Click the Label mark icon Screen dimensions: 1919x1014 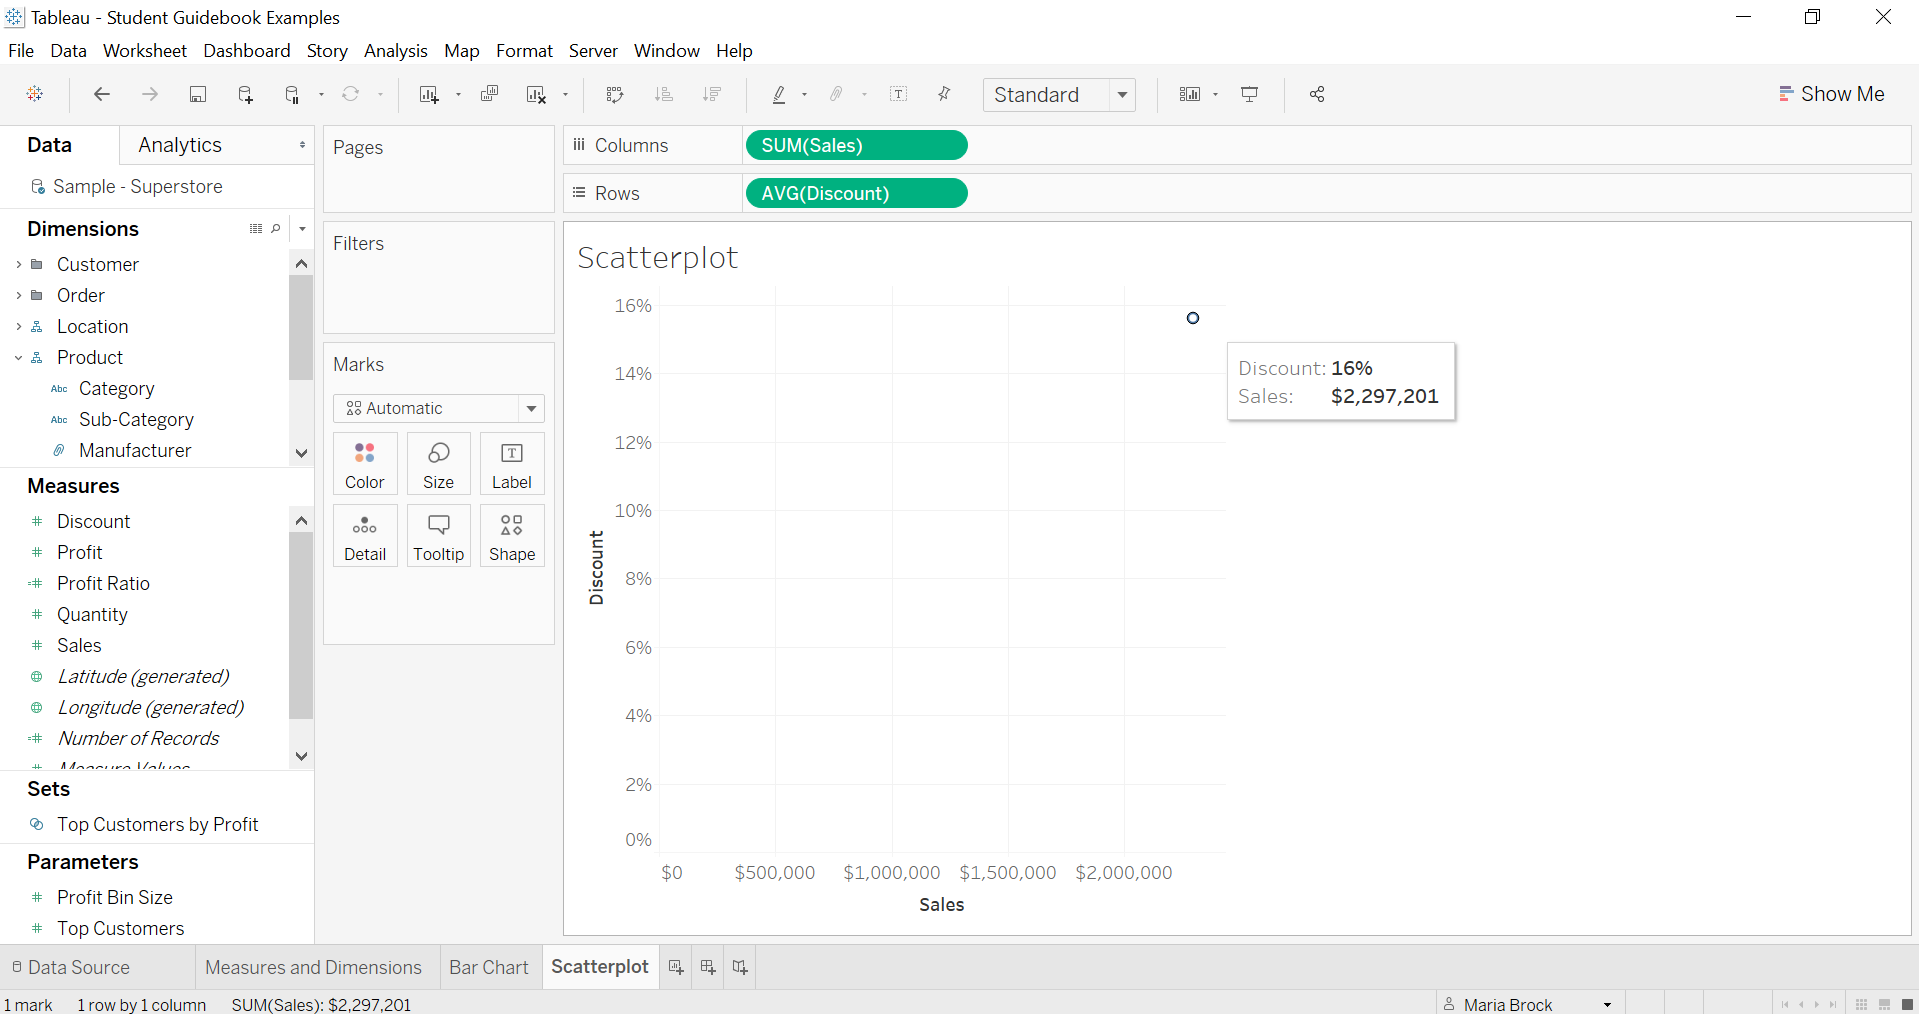point(511,463)
